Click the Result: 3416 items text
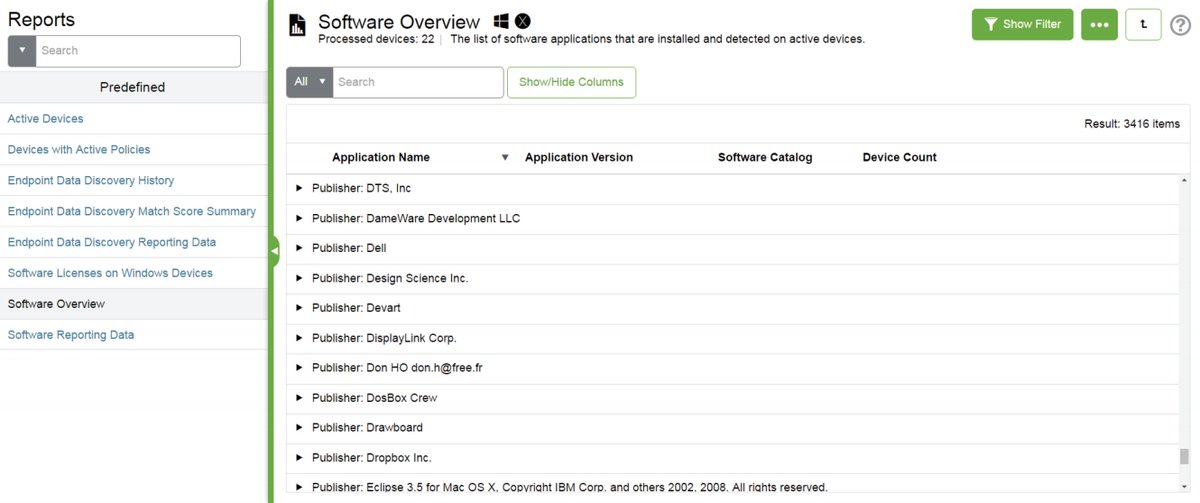 (x=1132, y=124)
